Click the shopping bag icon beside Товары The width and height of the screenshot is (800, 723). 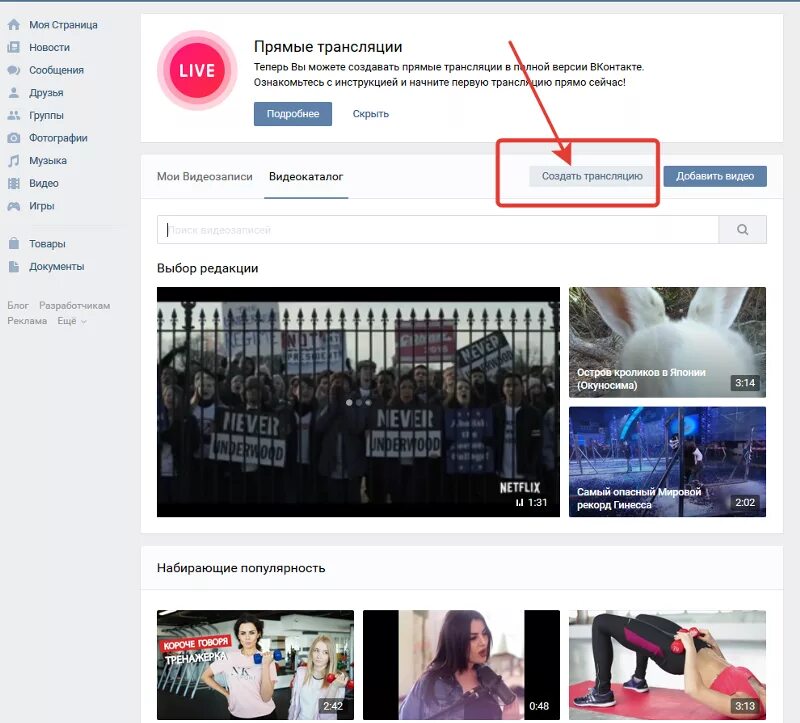pos(14,243)
